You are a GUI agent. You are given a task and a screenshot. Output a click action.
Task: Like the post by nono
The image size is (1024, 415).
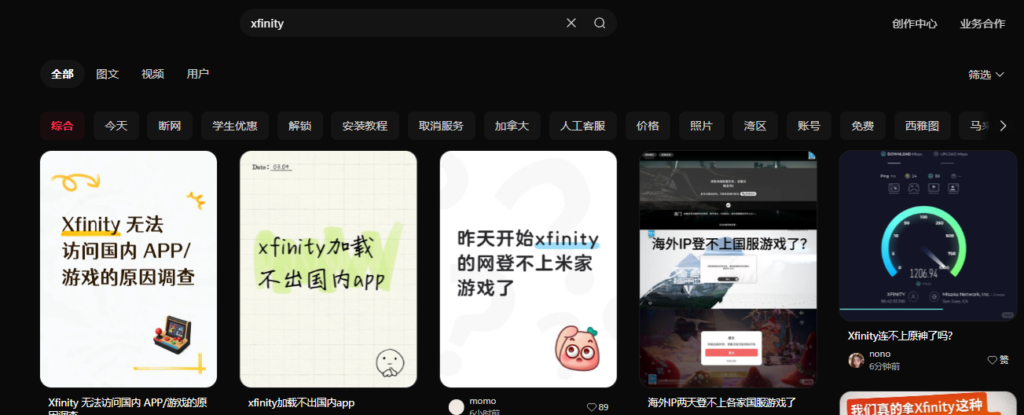point(998,360)
